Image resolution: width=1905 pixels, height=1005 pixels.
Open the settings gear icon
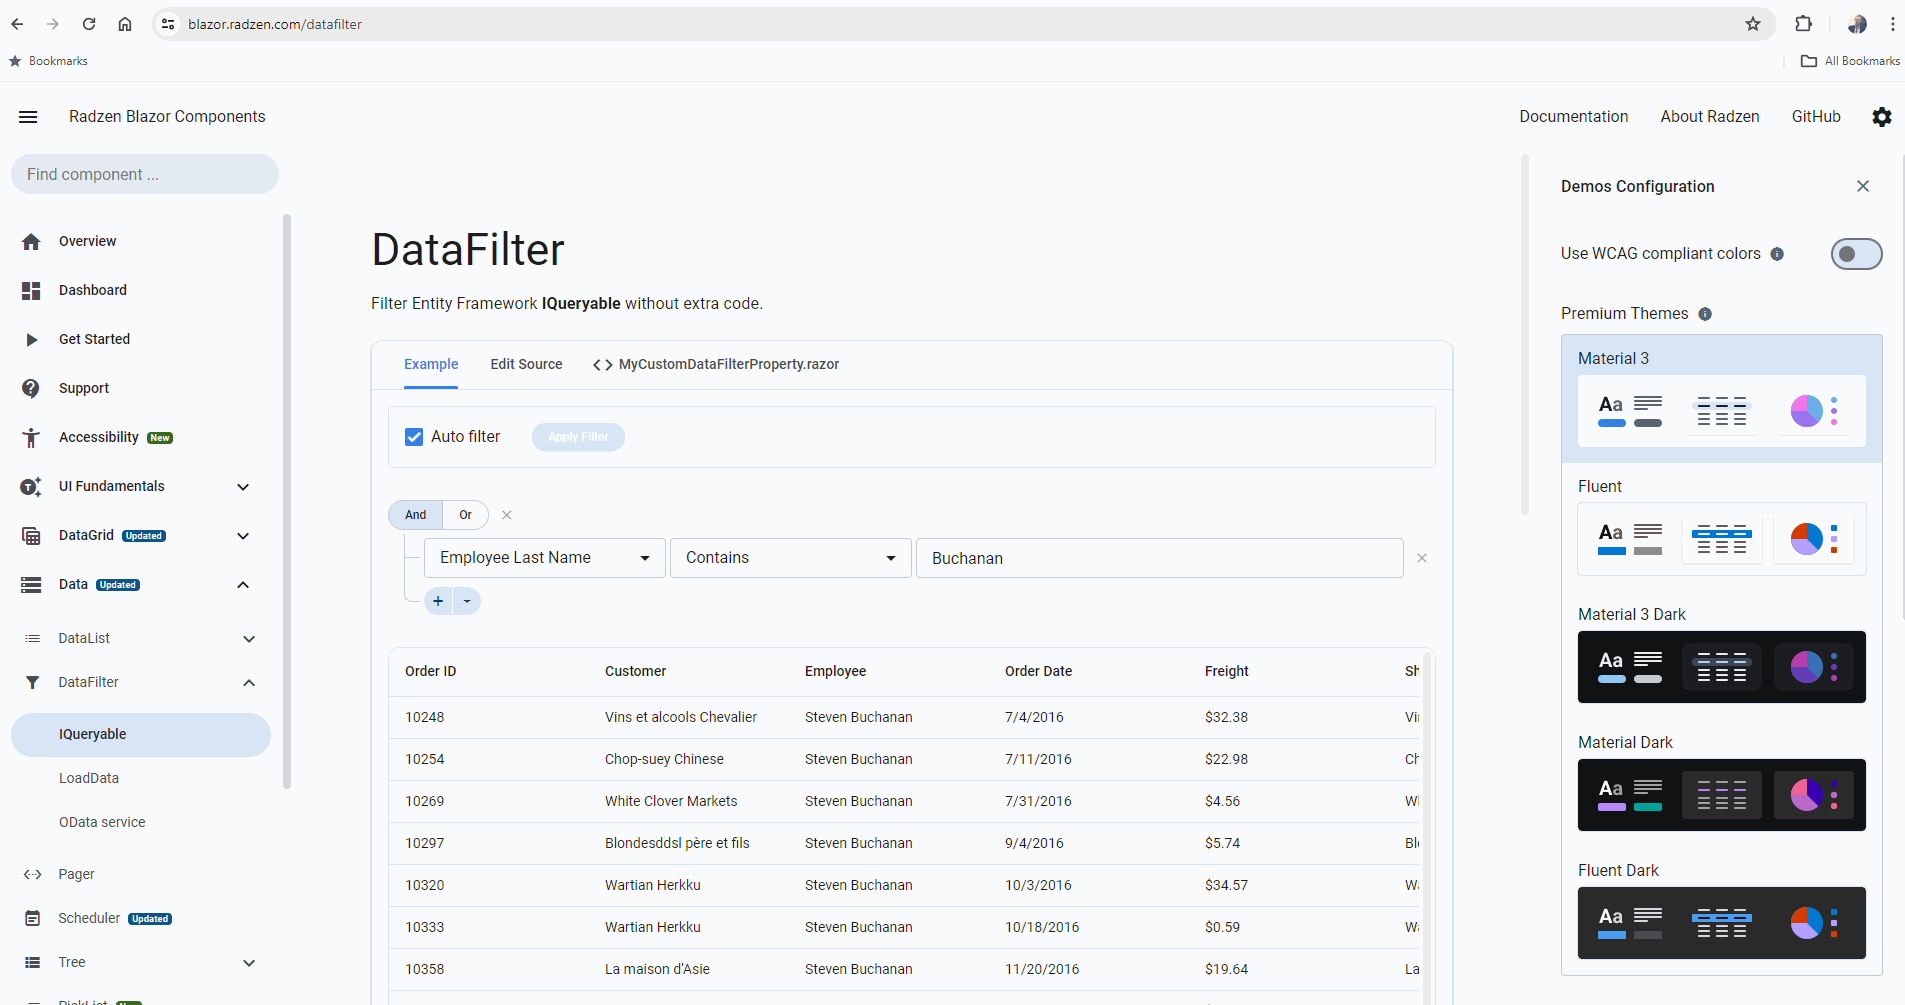click(1882, 117)
